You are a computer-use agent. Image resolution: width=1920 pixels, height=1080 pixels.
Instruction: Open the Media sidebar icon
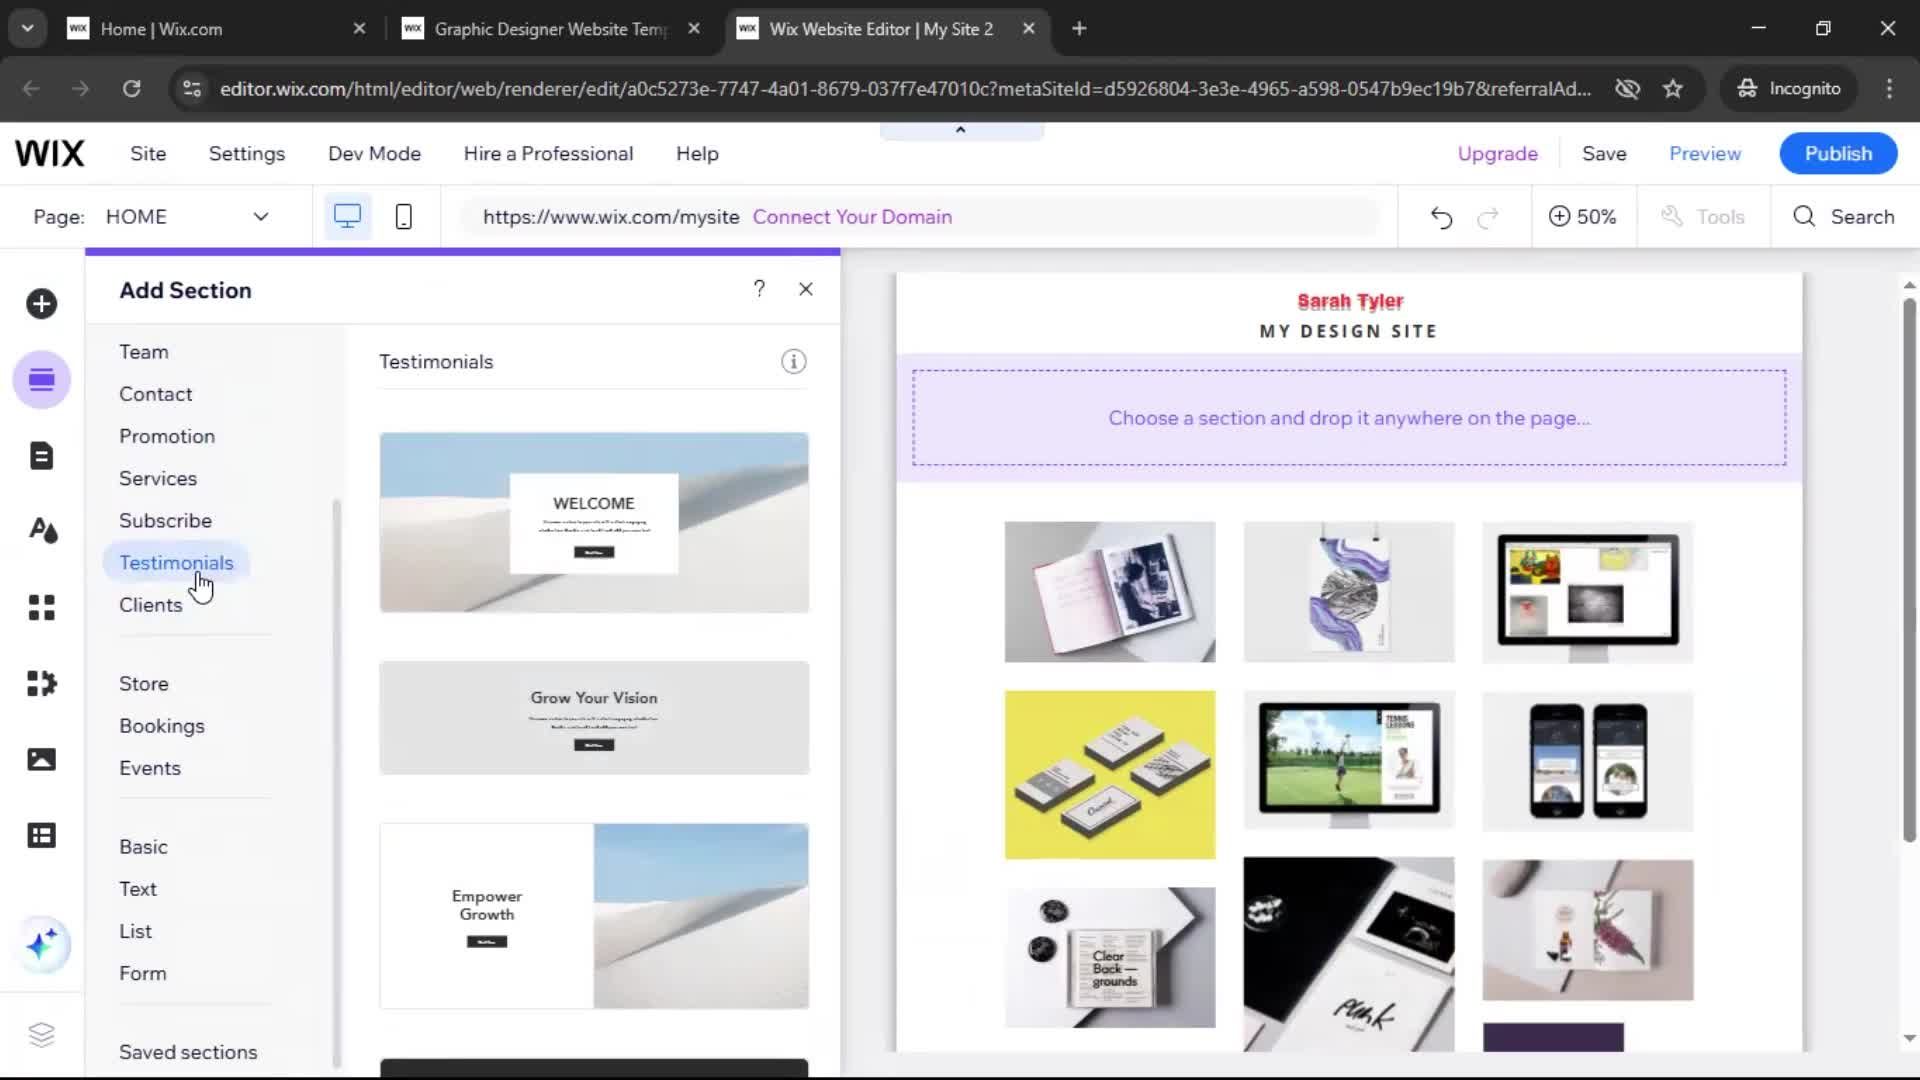[41, 759]
